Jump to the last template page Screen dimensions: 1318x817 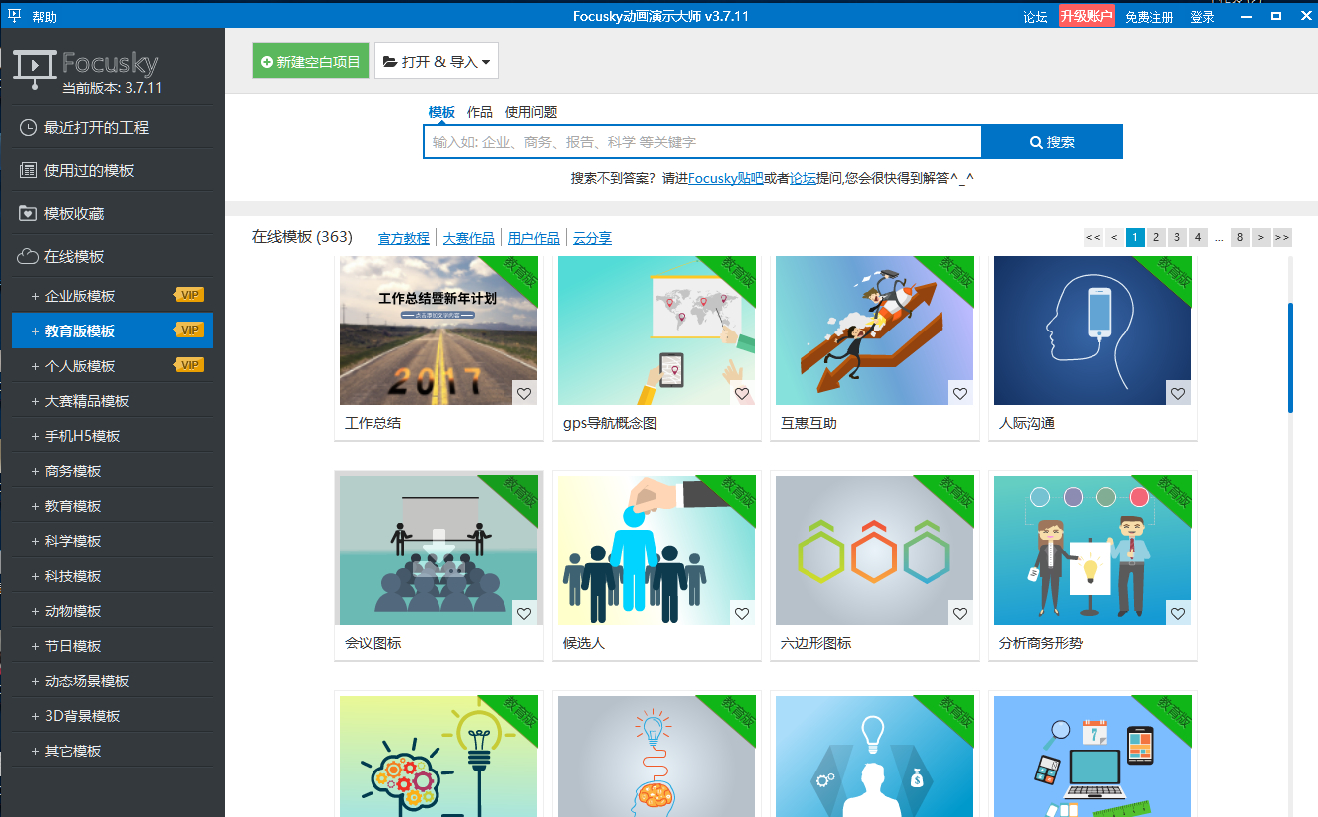click(x=1282, y=237)
